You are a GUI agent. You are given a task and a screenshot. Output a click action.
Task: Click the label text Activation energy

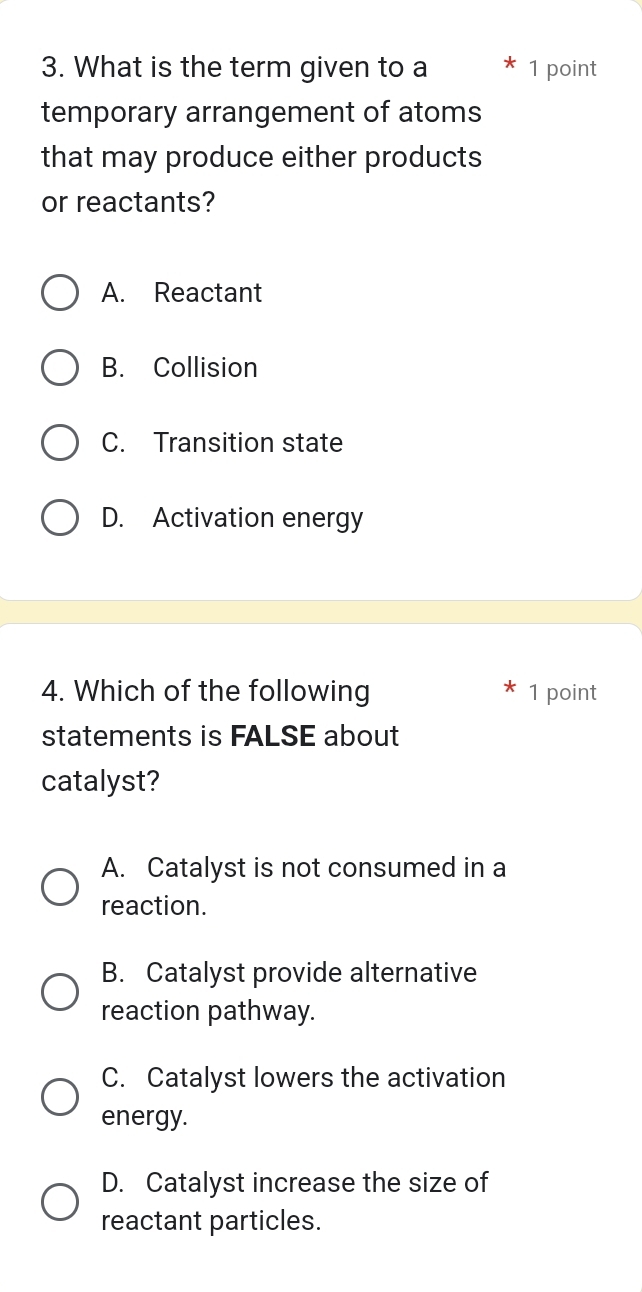click(258, 518)
